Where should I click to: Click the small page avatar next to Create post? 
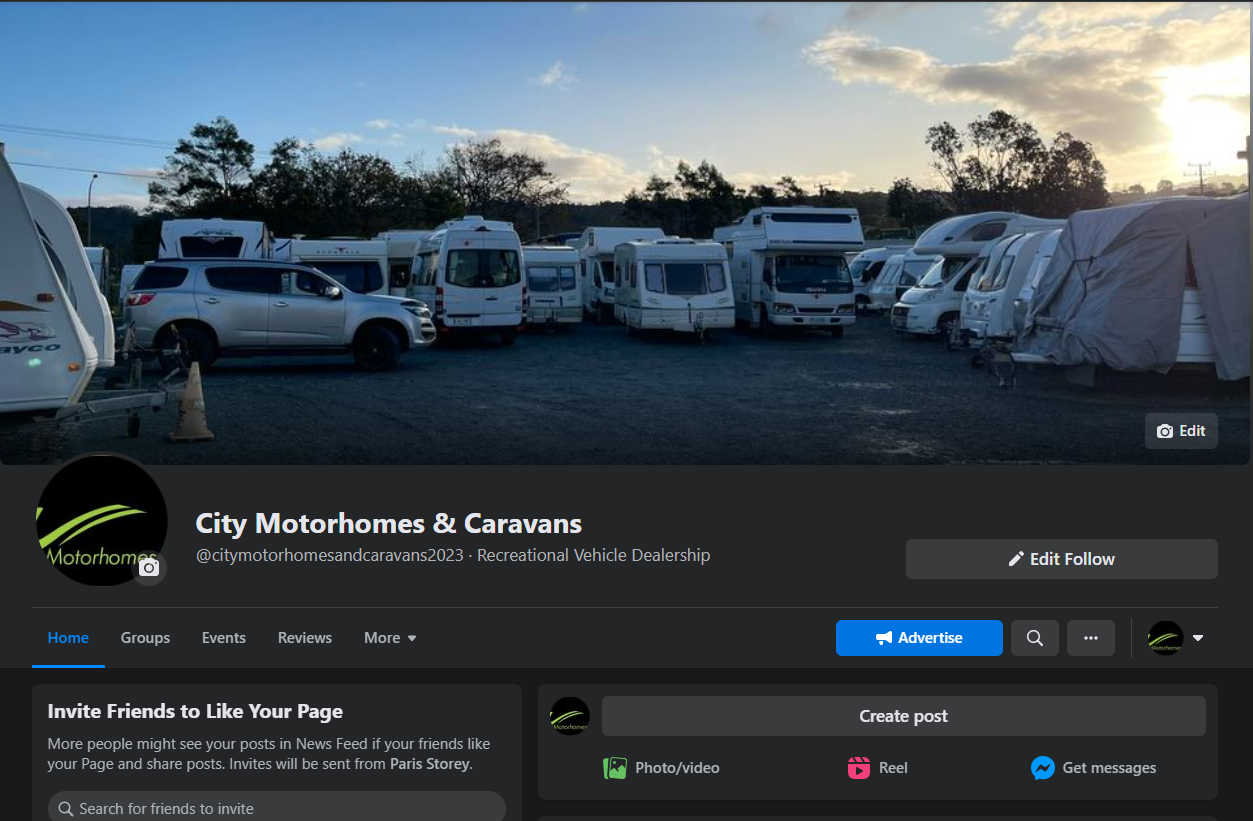570,716
